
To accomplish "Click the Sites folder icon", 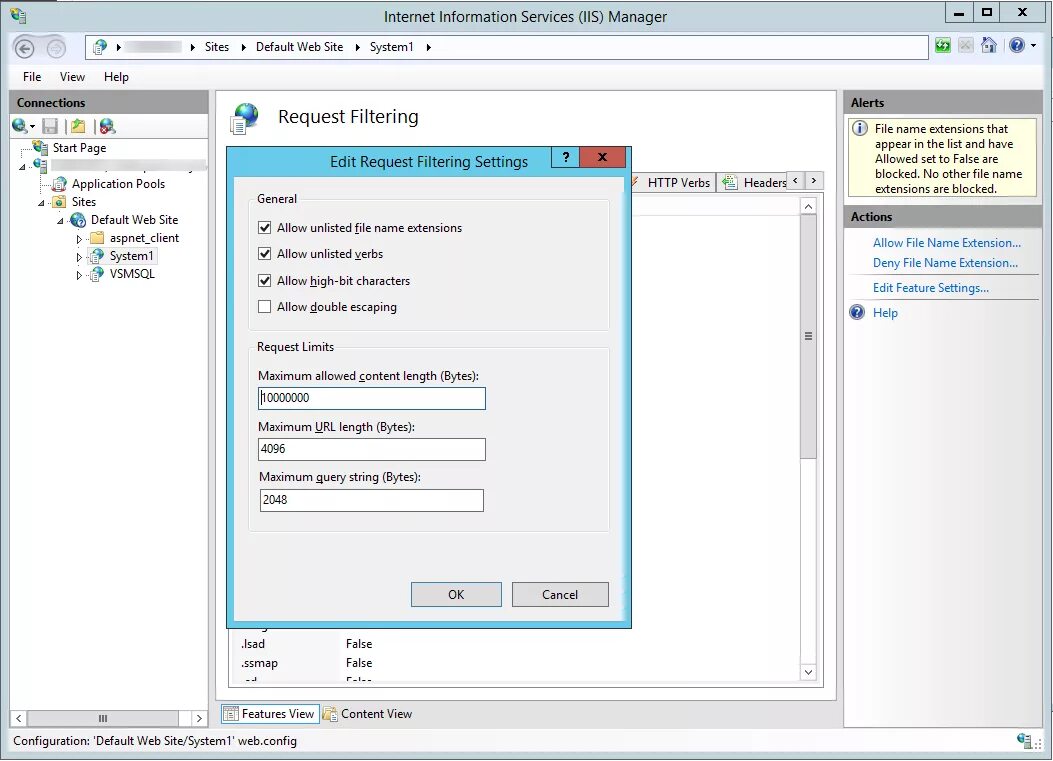I will (60, 202).
